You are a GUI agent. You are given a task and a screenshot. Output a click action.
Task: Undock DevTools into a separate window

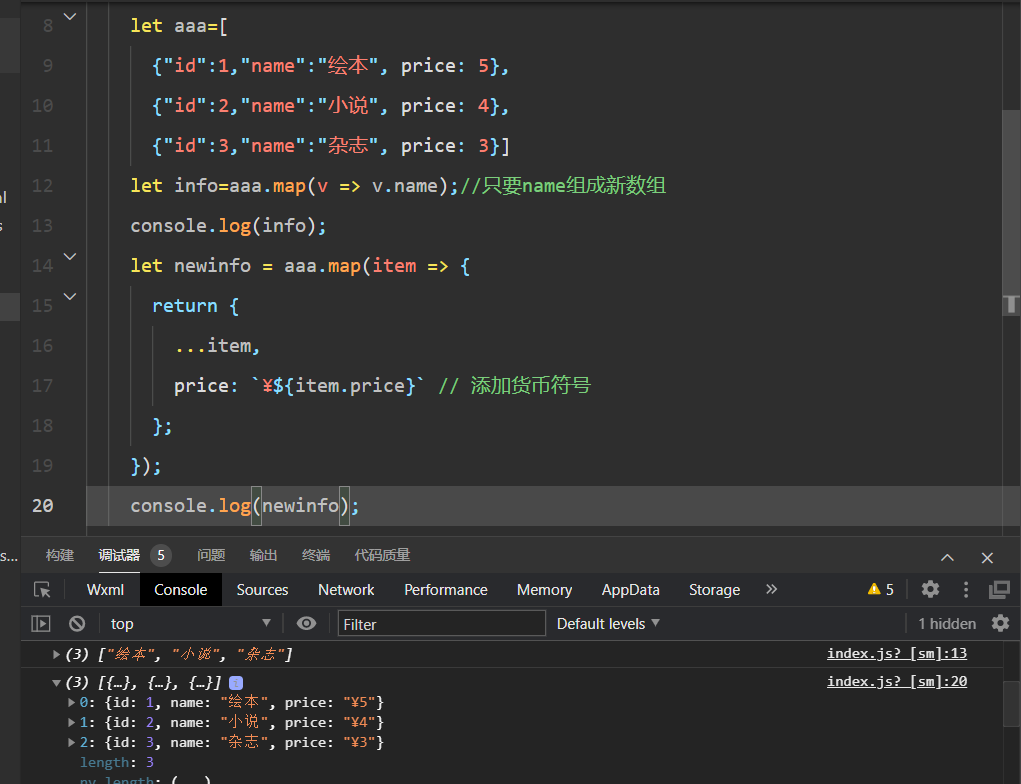pos(999,590)
